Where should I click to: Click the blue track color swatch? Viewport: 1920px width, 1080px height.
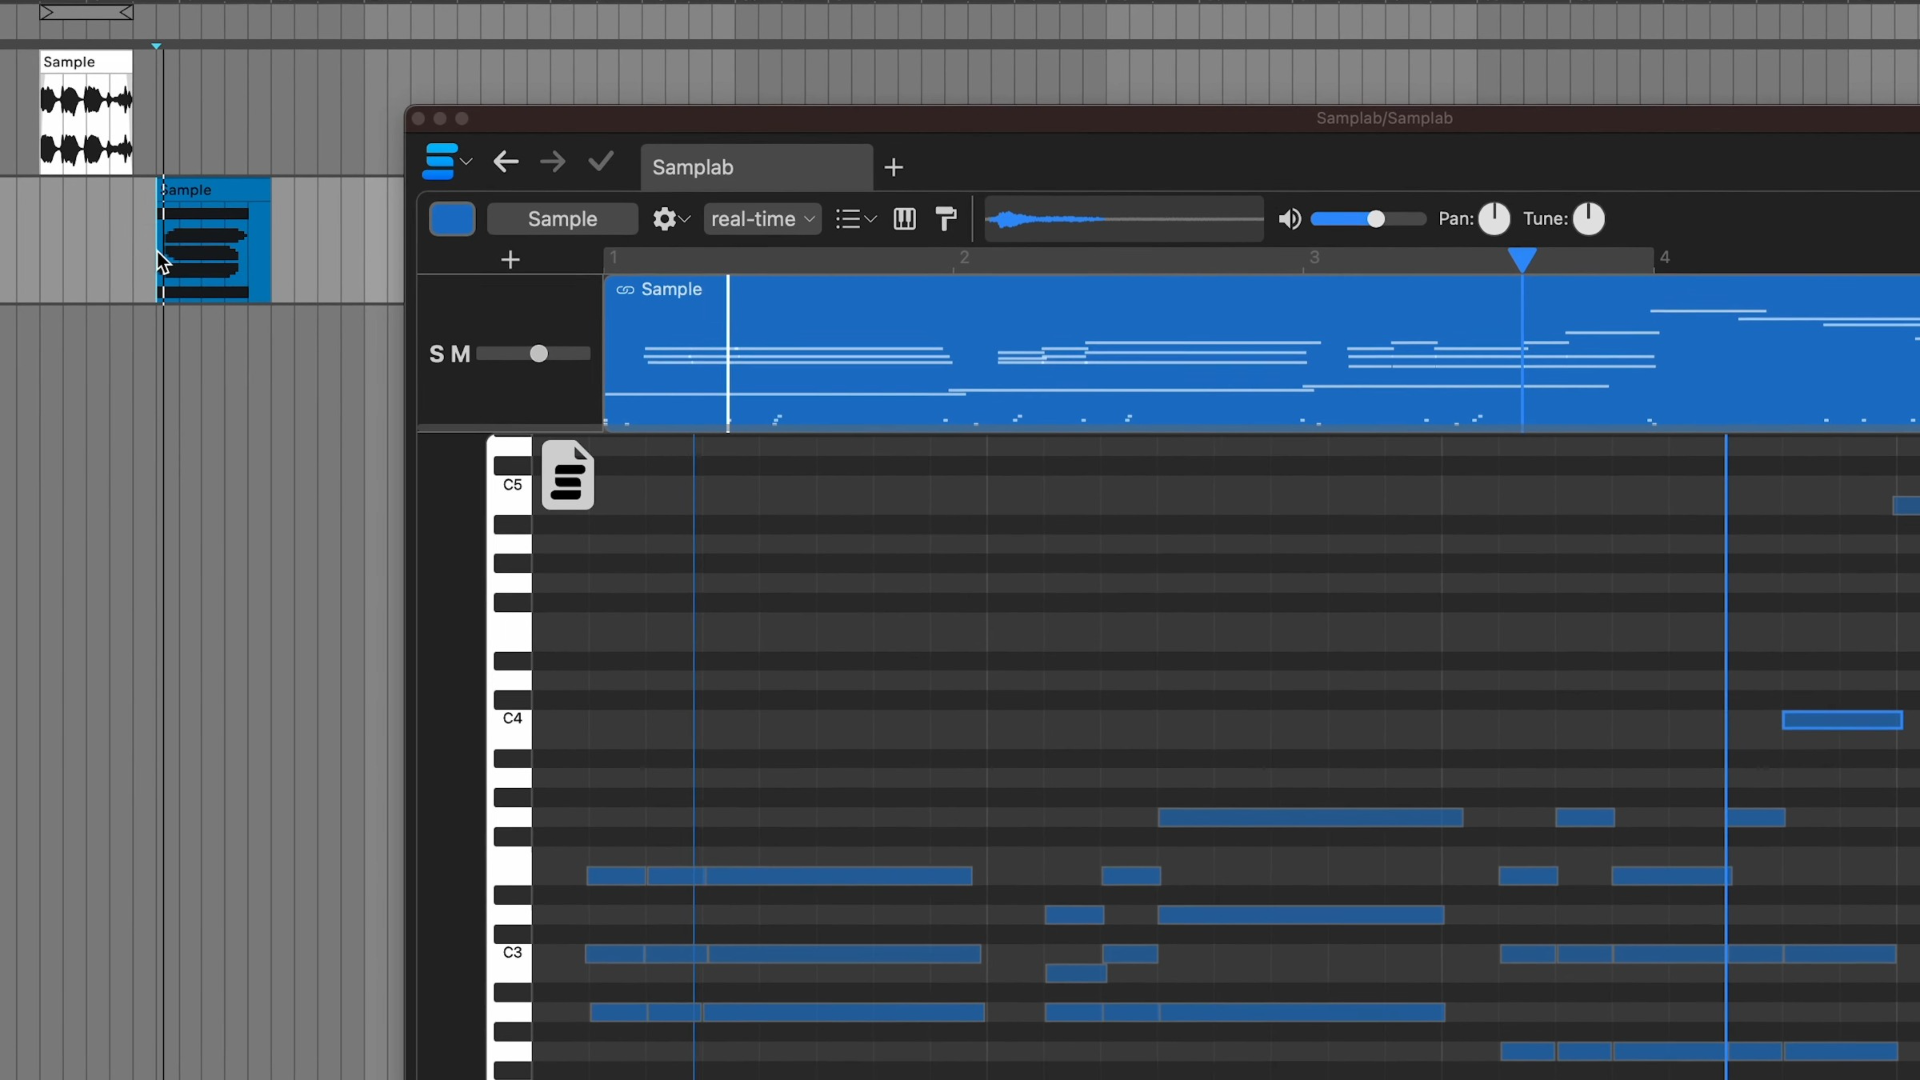(x=452, y=219)
